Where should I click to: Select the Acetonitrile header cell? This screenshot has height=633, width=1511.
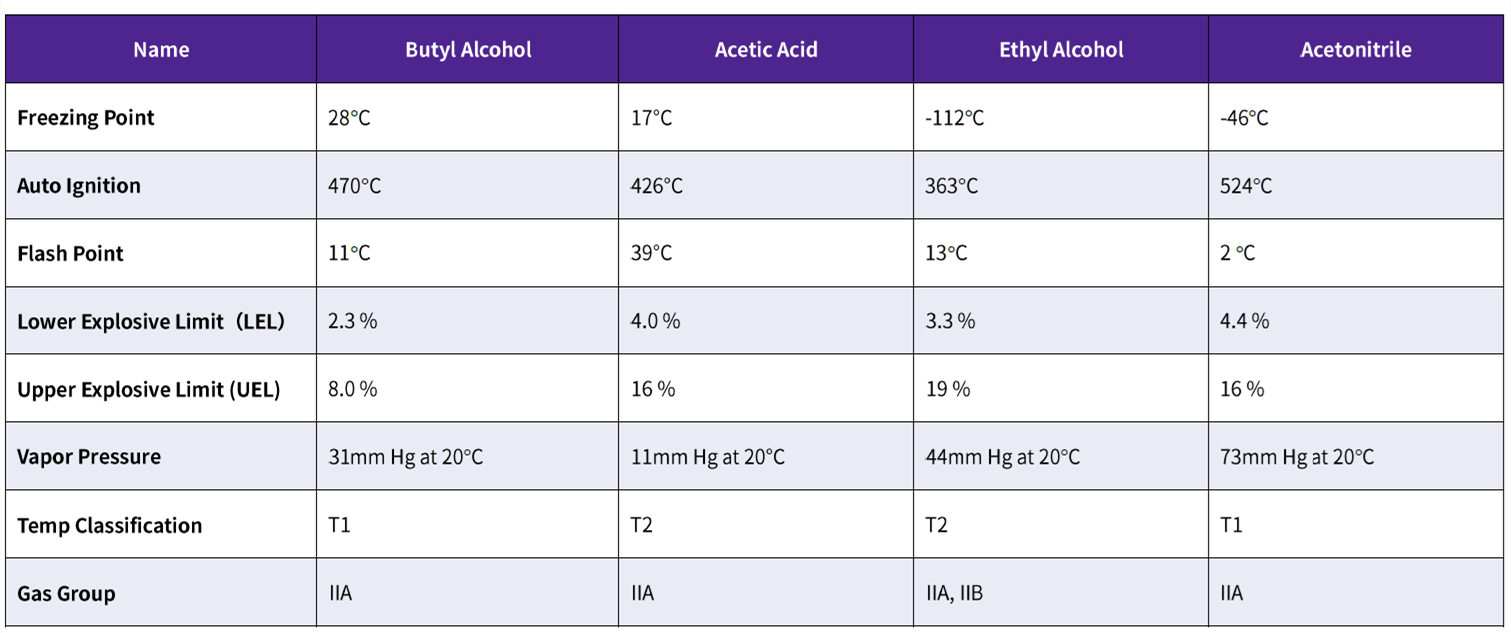click(x=1356, y=50)
